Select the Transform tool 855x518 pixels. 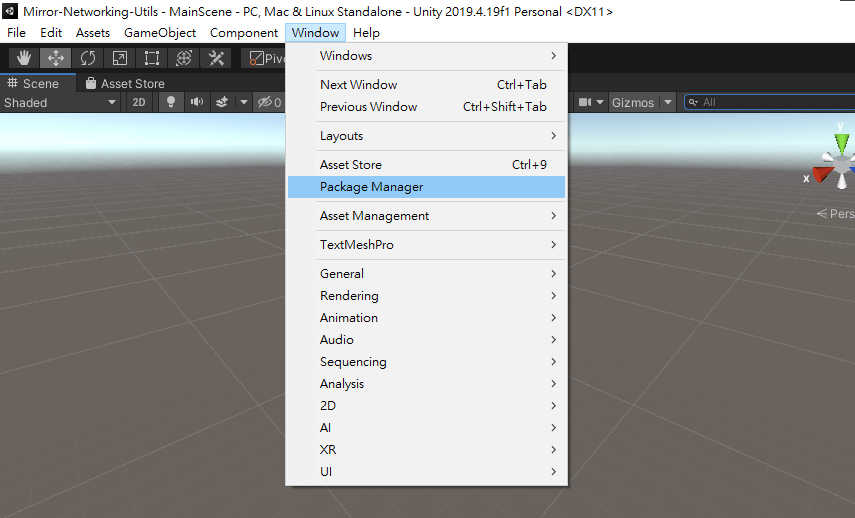click(x=184, y=58)
